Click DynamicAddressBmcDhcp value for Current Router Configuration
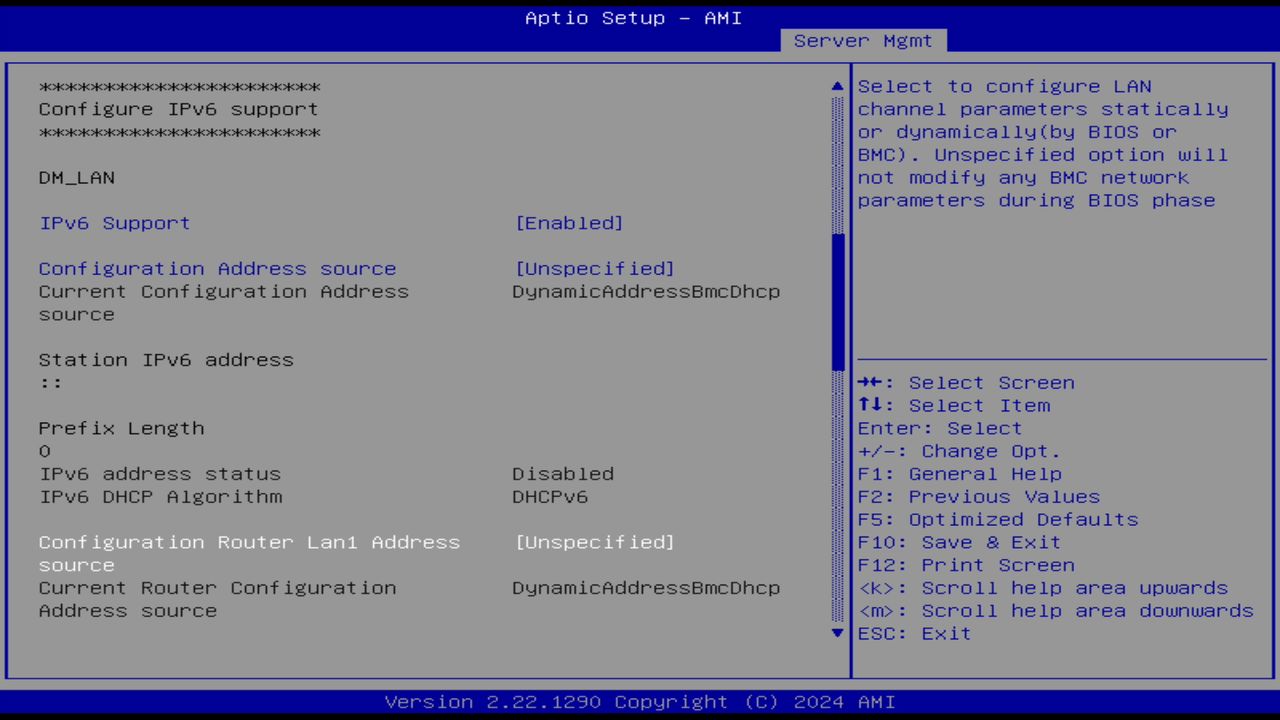Viewport: 1280px width, 720px height. pyautogui.click(x=646, y=588)
